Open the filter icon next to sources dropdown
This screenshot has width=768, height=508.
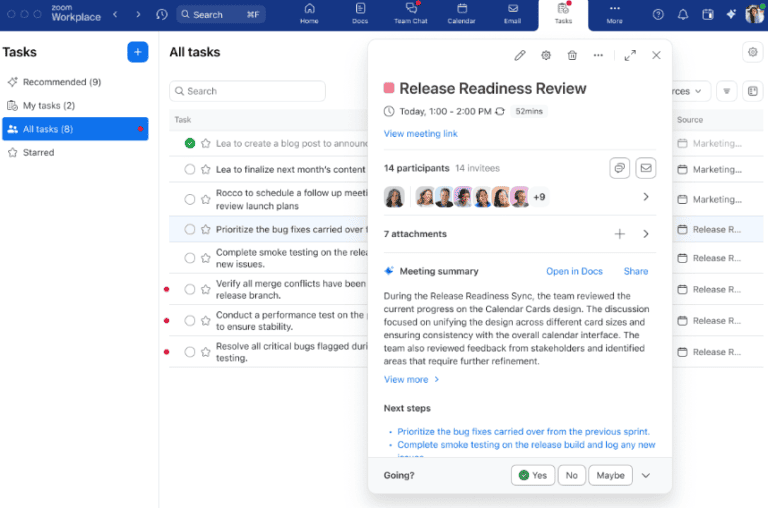(726, 91)
